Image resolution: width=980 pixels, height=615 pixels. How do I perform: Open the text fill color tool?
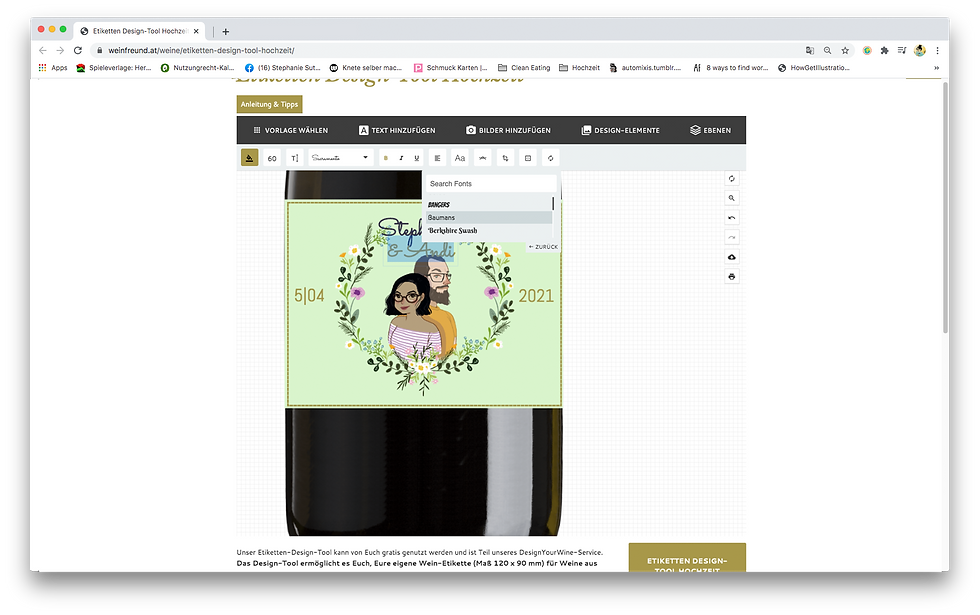249,158
